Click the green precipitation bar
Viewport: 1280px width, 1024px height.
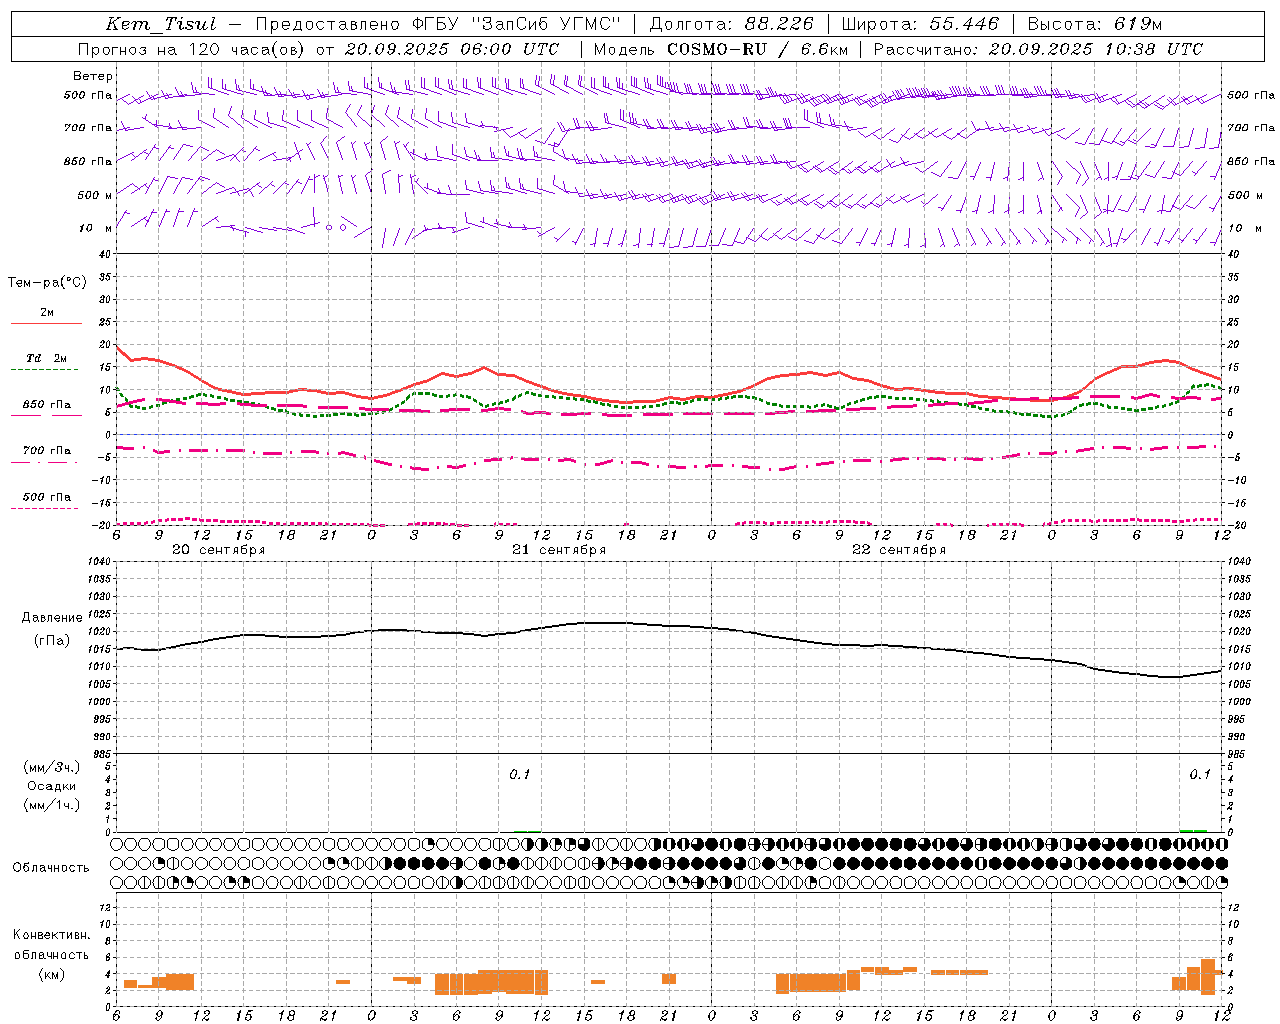pos(1193,830)
